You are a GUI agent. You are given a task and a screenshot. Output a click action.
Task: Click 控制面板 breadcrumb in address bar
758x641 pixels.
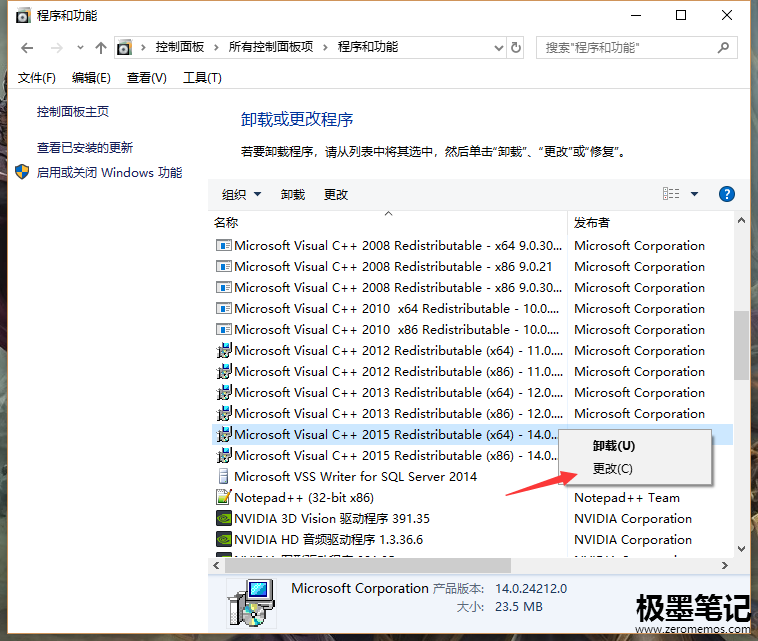tap(180, 47)
